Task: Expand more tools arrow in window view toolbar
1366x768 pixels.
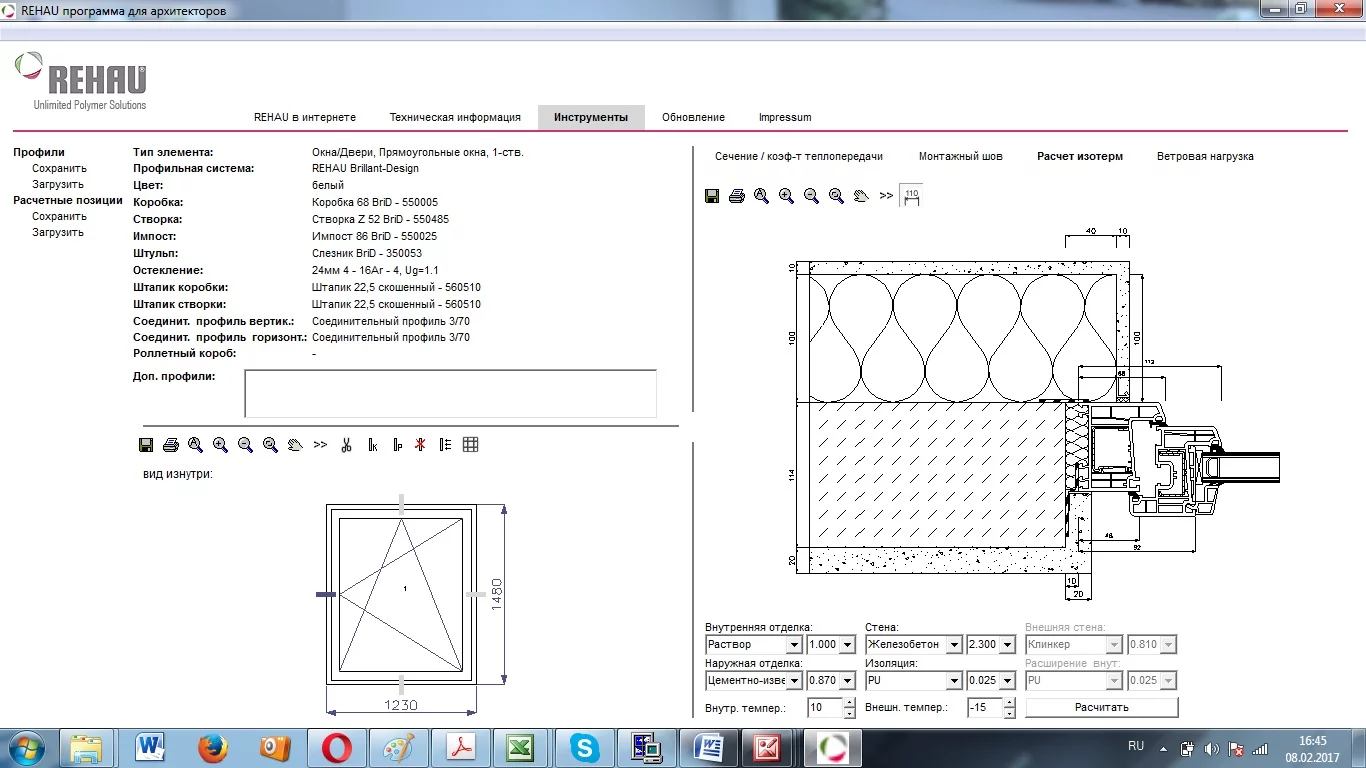Action: (x=320, y=444)
